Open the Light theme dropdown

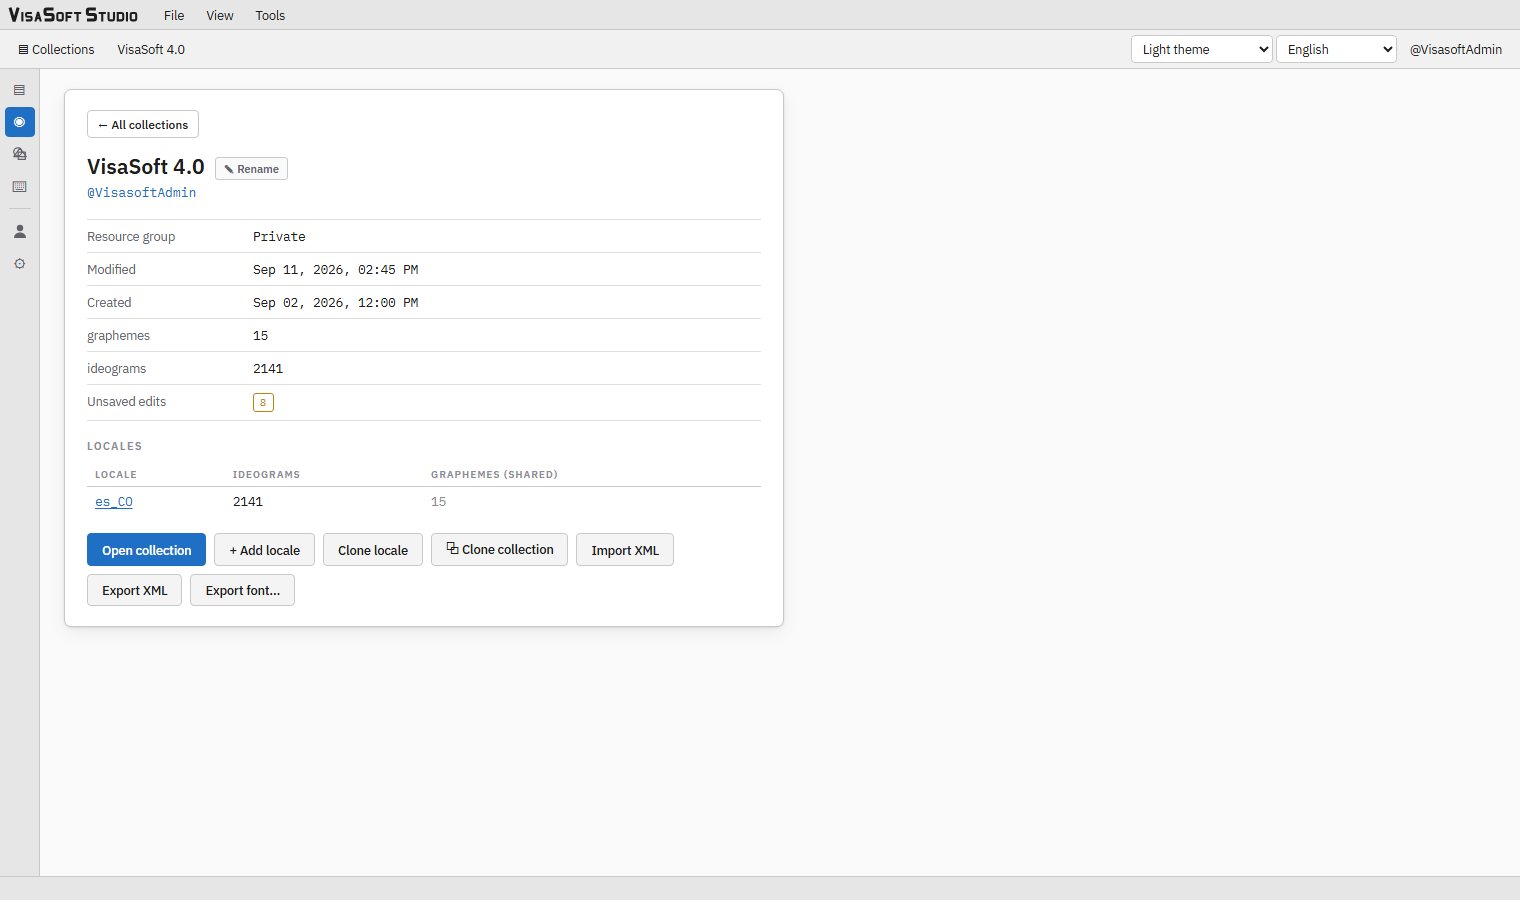tap(1201, 49)
